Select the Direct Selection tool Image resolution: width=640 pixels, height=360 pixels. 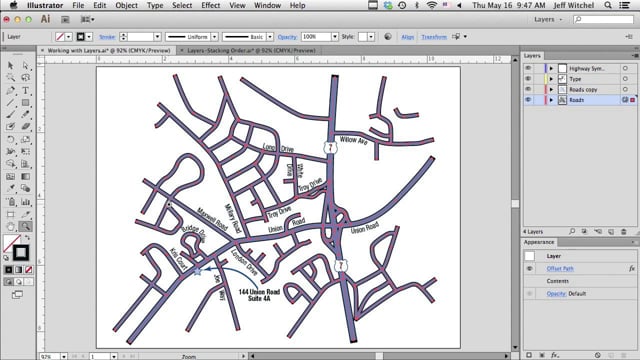pyautogui.click(x=25, y=65)
